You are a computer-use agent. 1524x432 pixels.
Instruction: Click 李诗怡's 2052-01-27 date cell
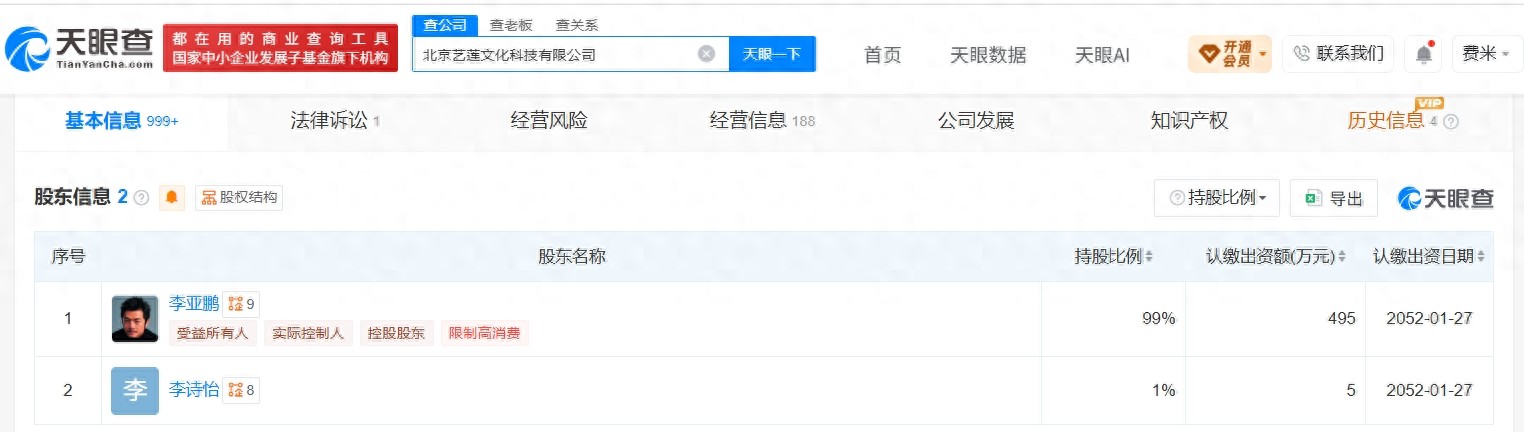[x=1430, y=390]
